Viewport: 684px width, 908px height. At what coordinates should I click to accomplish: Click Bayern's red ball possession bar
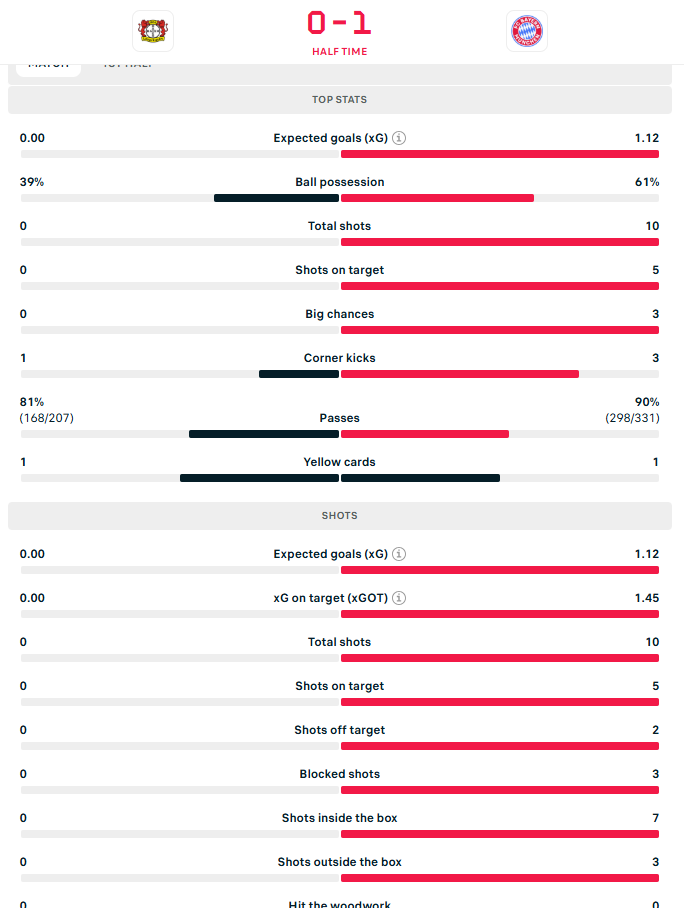(437, 198)
